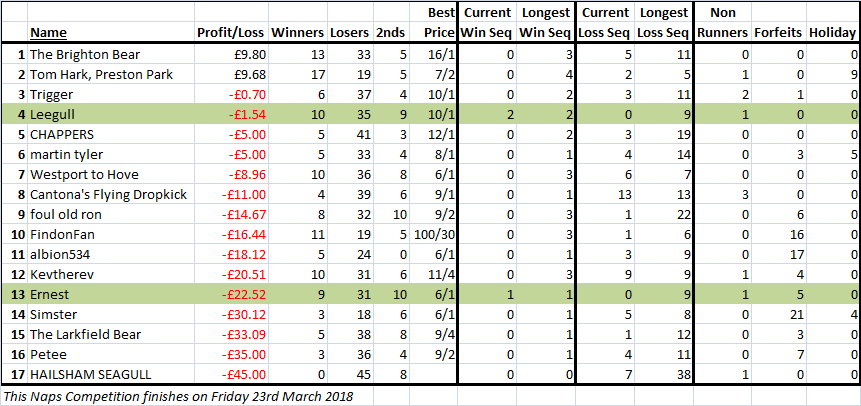Select FindonFan's 100/30 best price cell
The height and width of the screenshot is (406, 861).
pos(435,235)
